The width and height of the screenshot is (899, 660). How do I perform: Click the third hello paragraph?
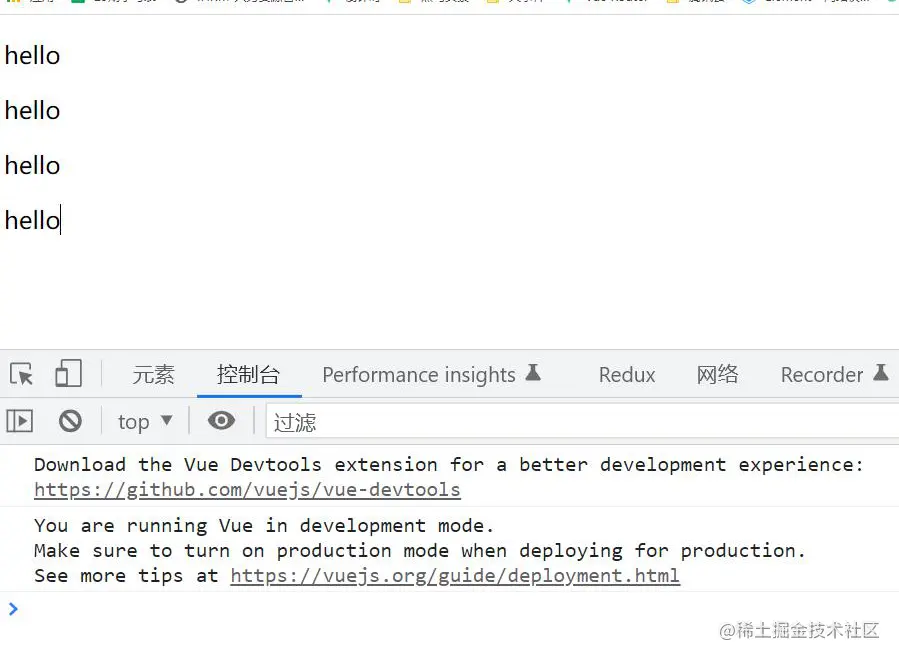click(32, 166)
